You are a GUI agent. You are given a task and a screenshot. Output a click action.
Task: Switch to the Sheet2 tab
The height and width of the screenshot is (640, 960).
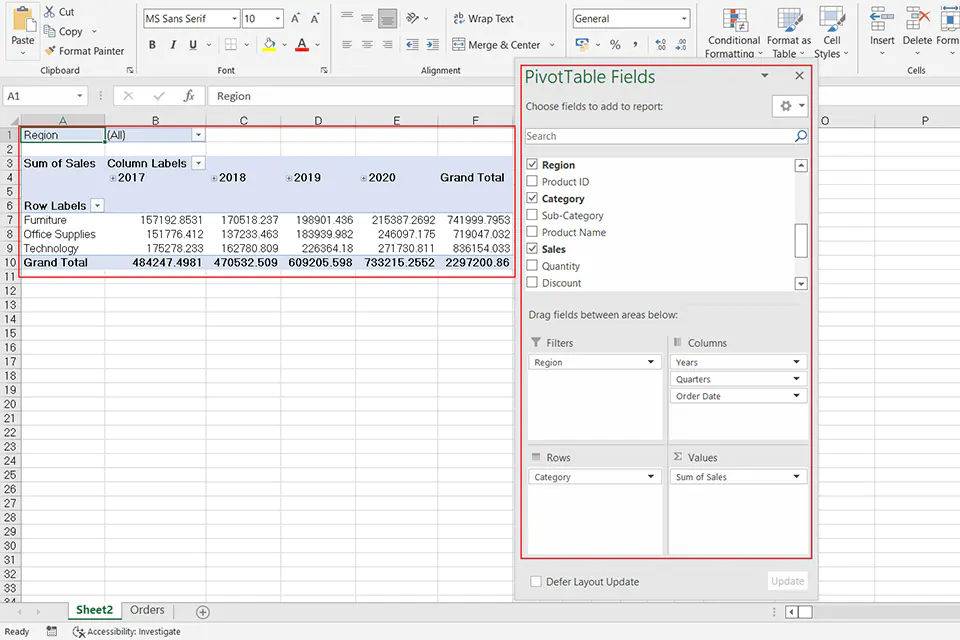point(93,610)
